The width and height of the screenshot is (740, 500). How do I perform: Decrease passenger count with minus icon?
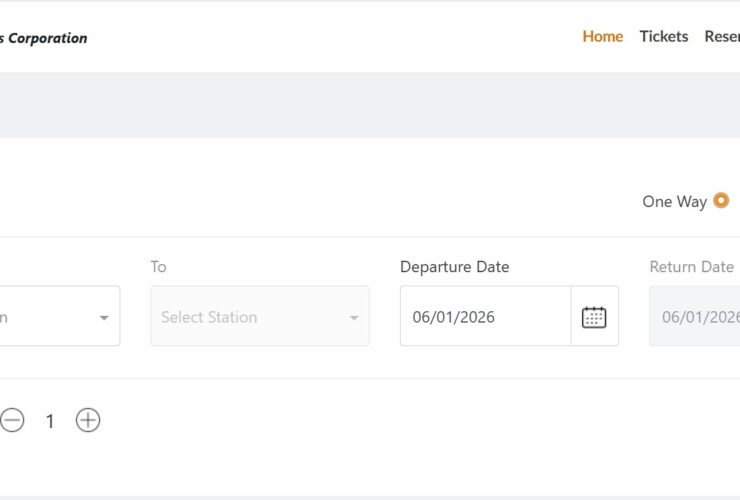[x=12, y=421]
